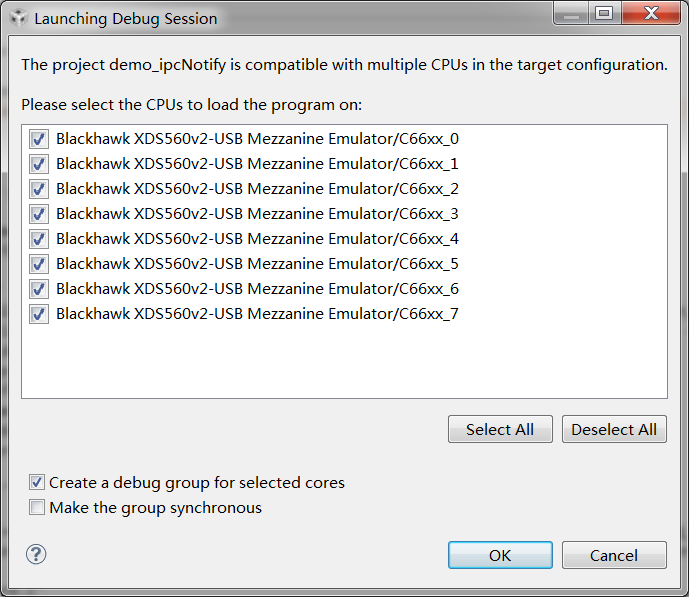The height and width of the screenshot is (597, 689).
Task: Uncheck the C66xx_6 CPU checkbox
Action: [x=39, y=289]
